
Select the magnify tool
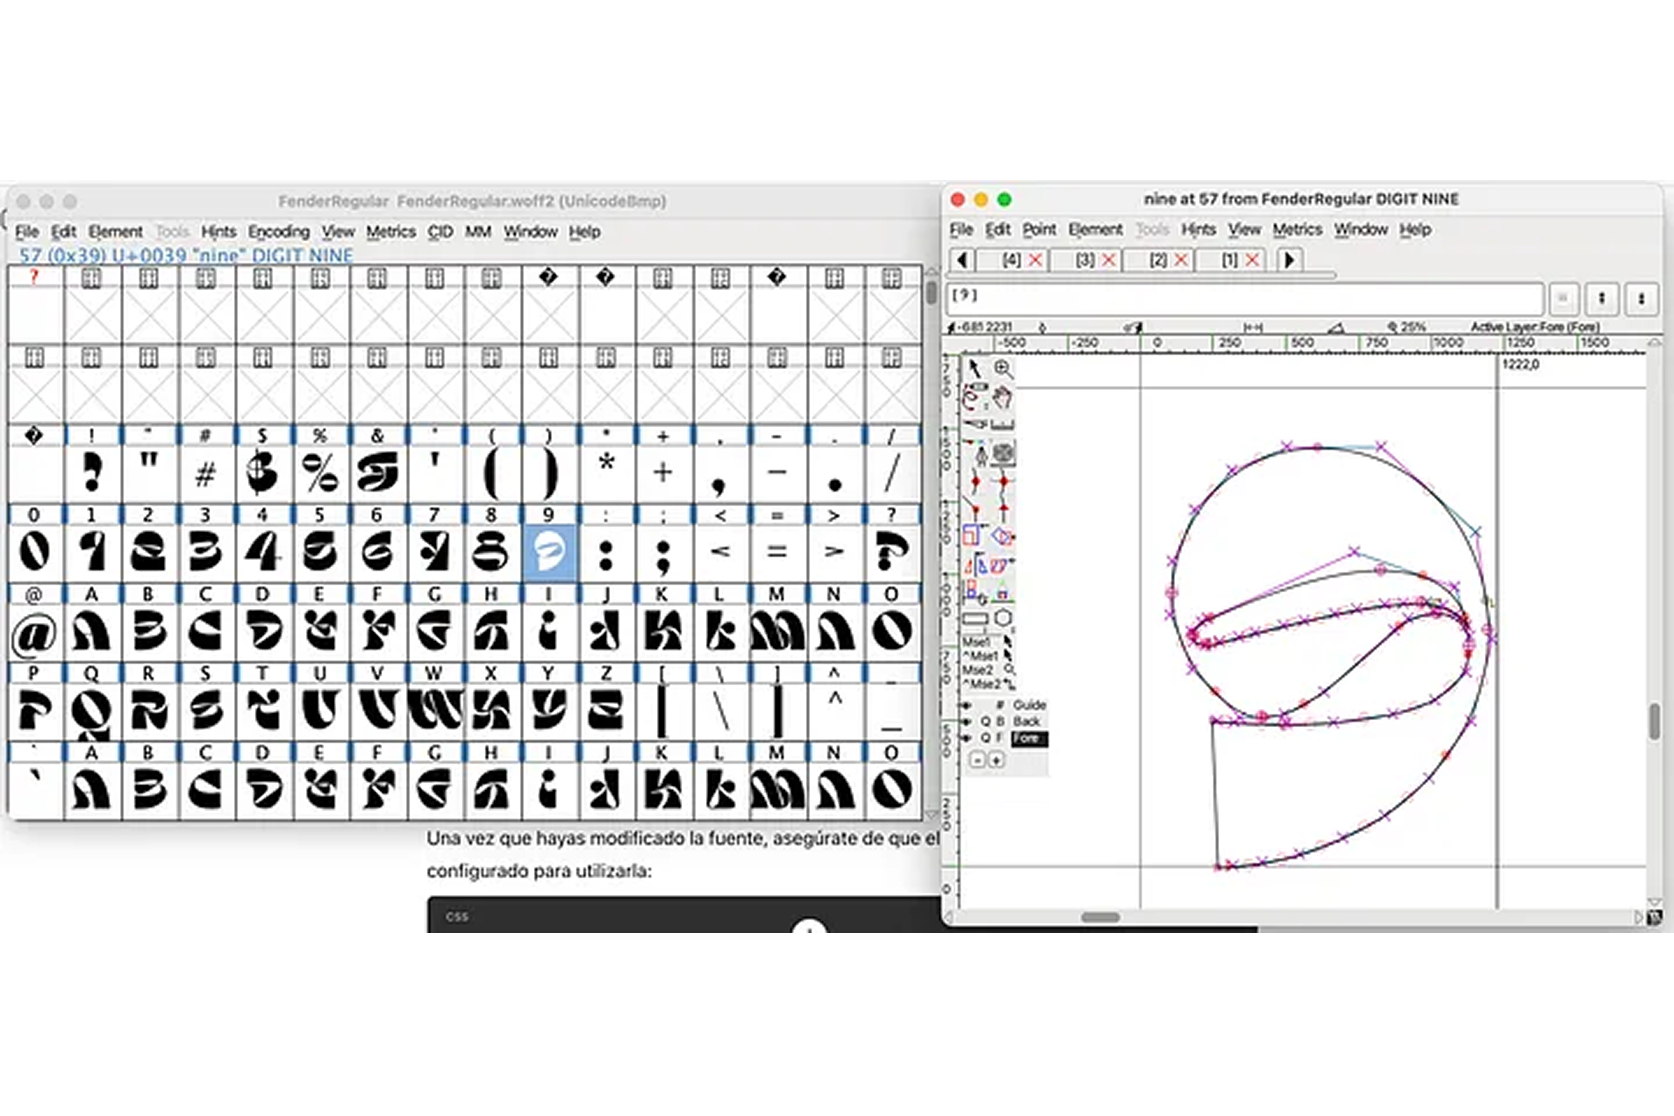tap(1002, 367)
